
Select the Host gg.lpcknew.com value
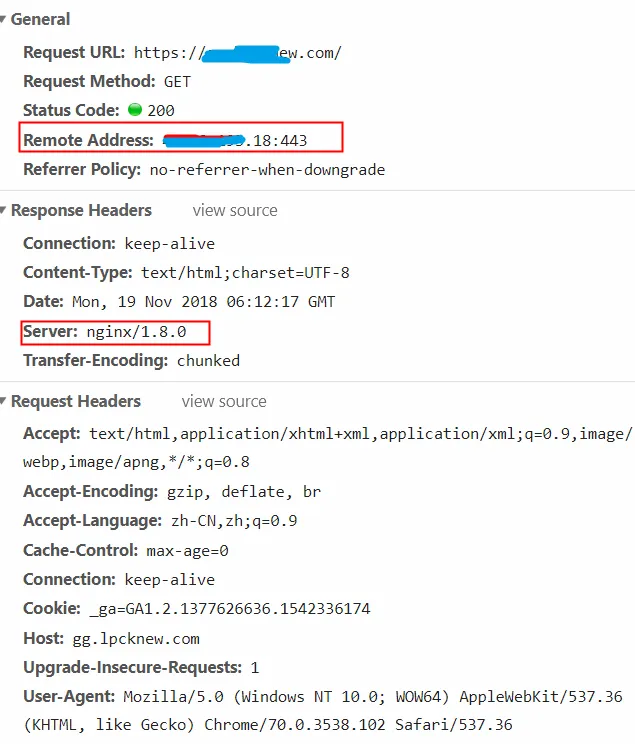coord(136,639)
